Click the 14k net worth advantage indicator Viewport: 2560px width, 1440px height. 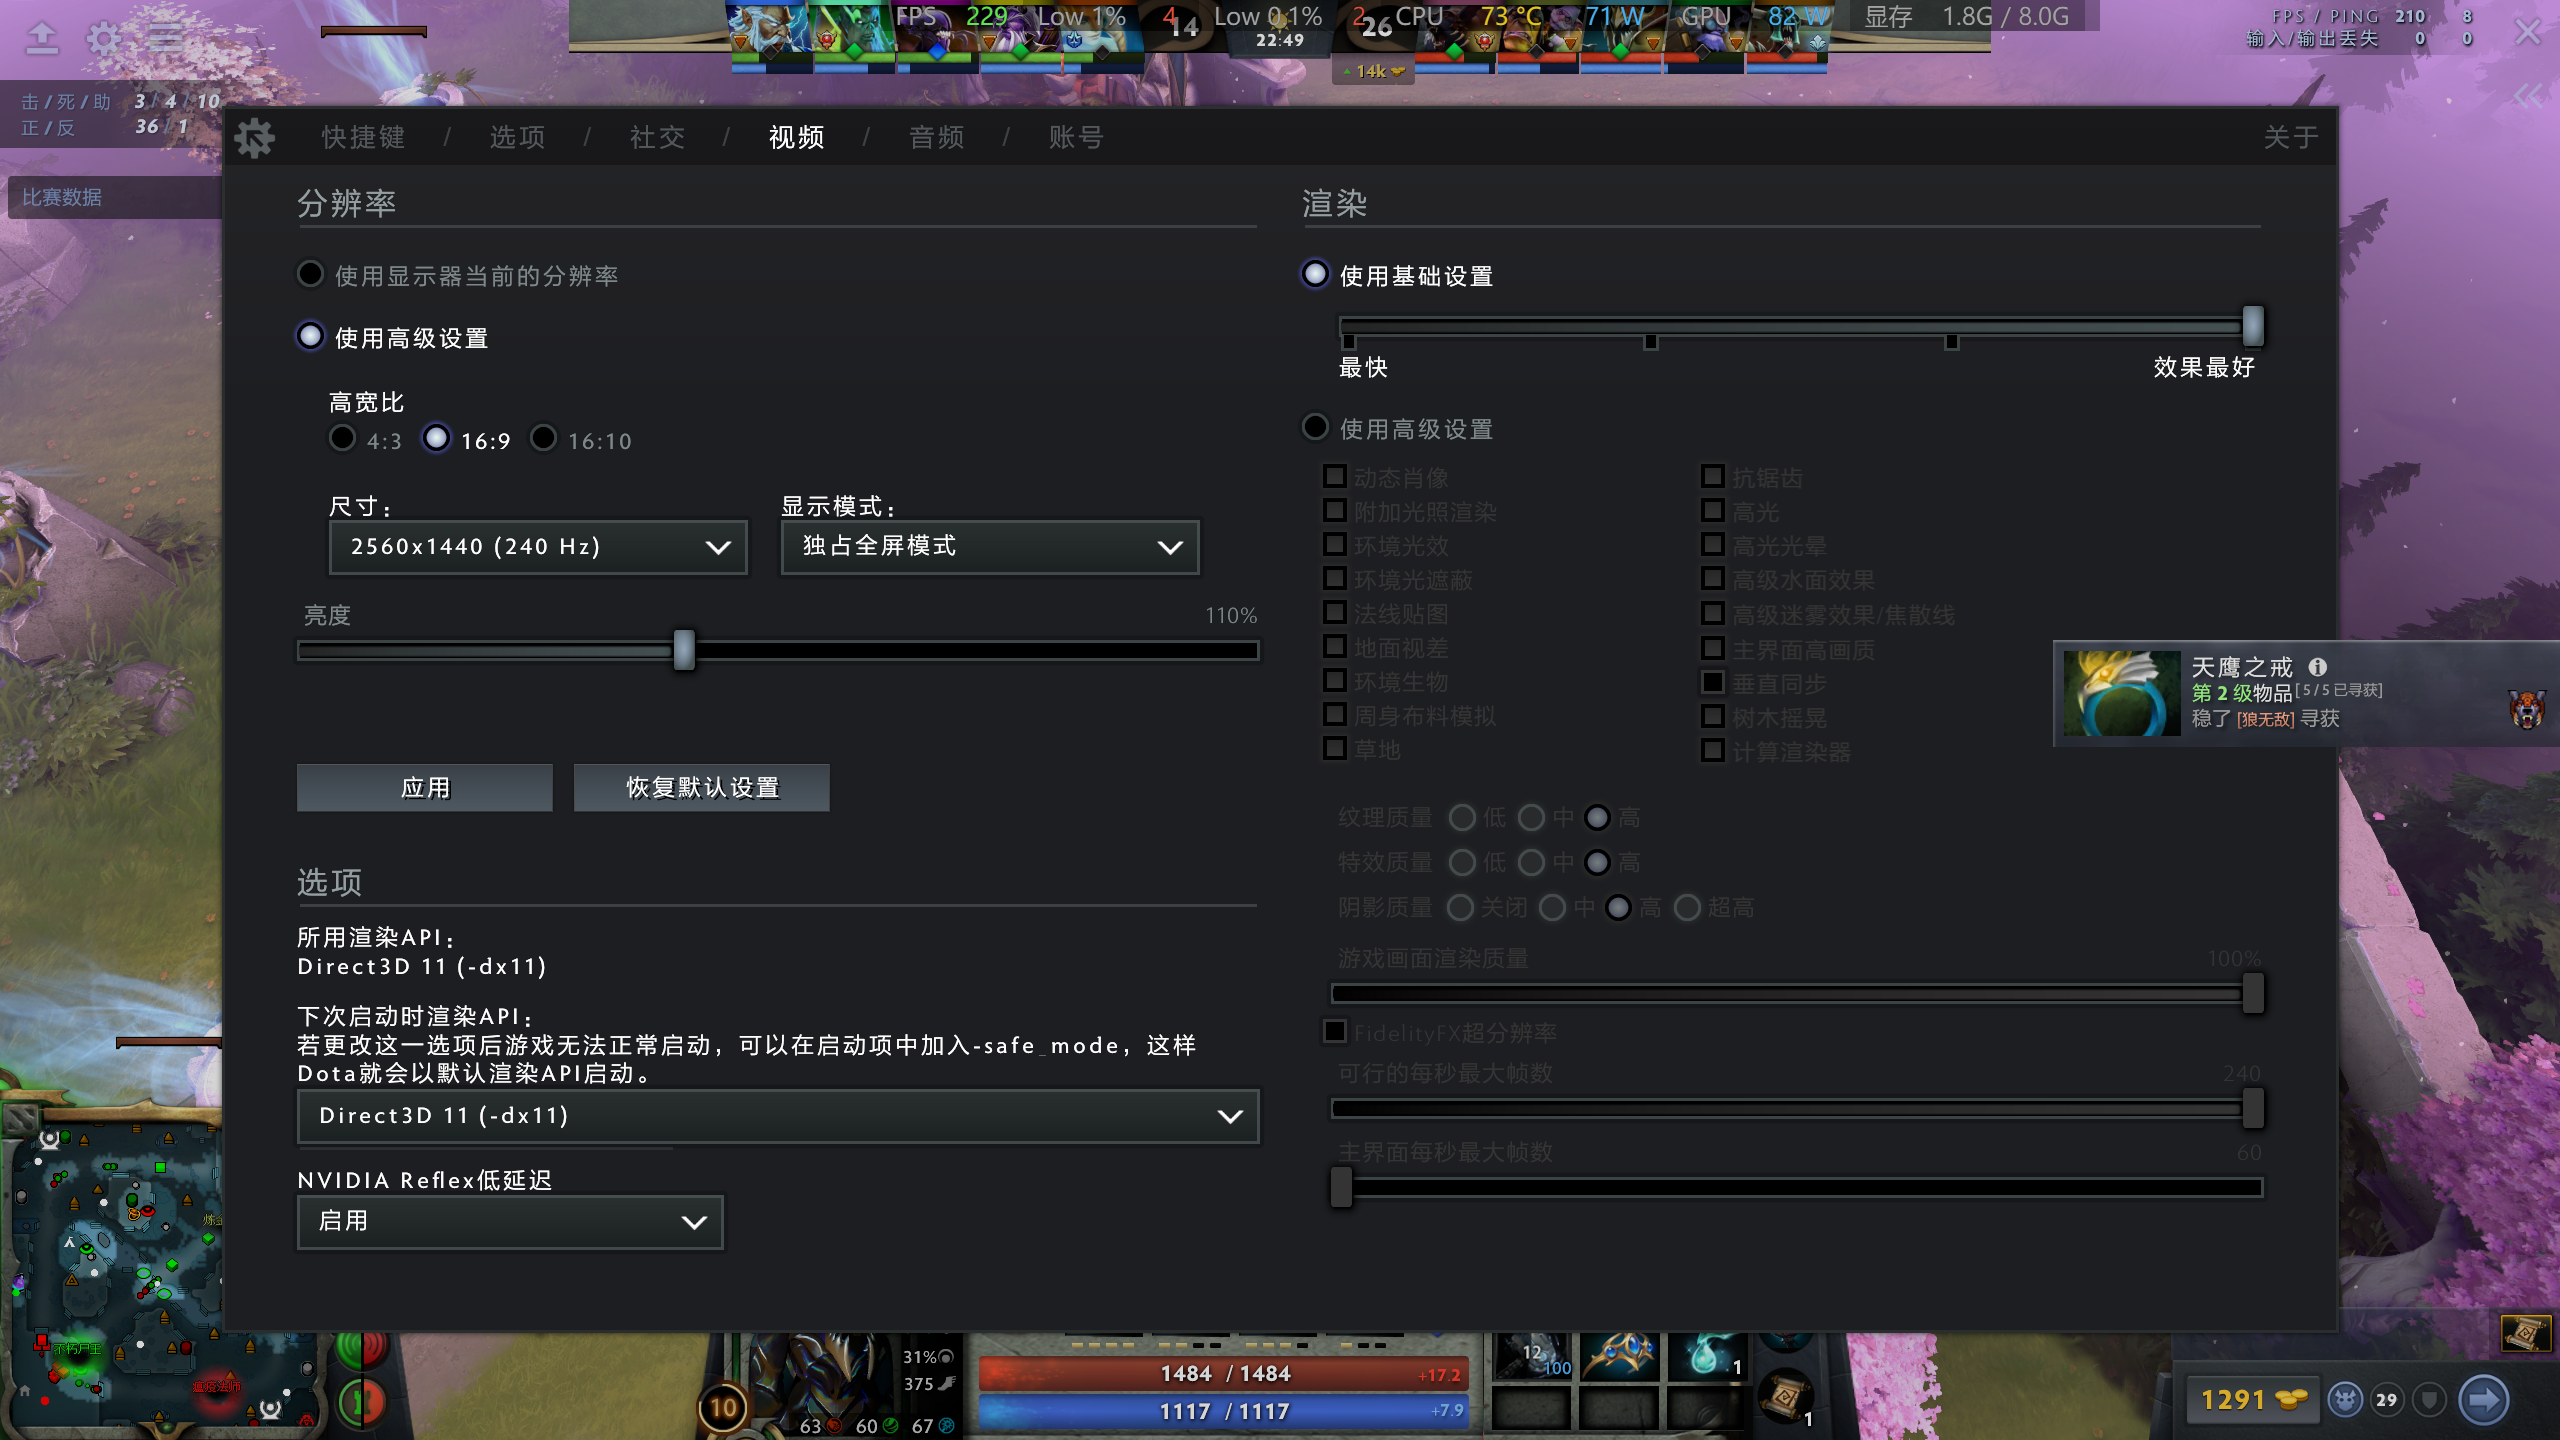pyautogui.click(x=1373, y=71)
